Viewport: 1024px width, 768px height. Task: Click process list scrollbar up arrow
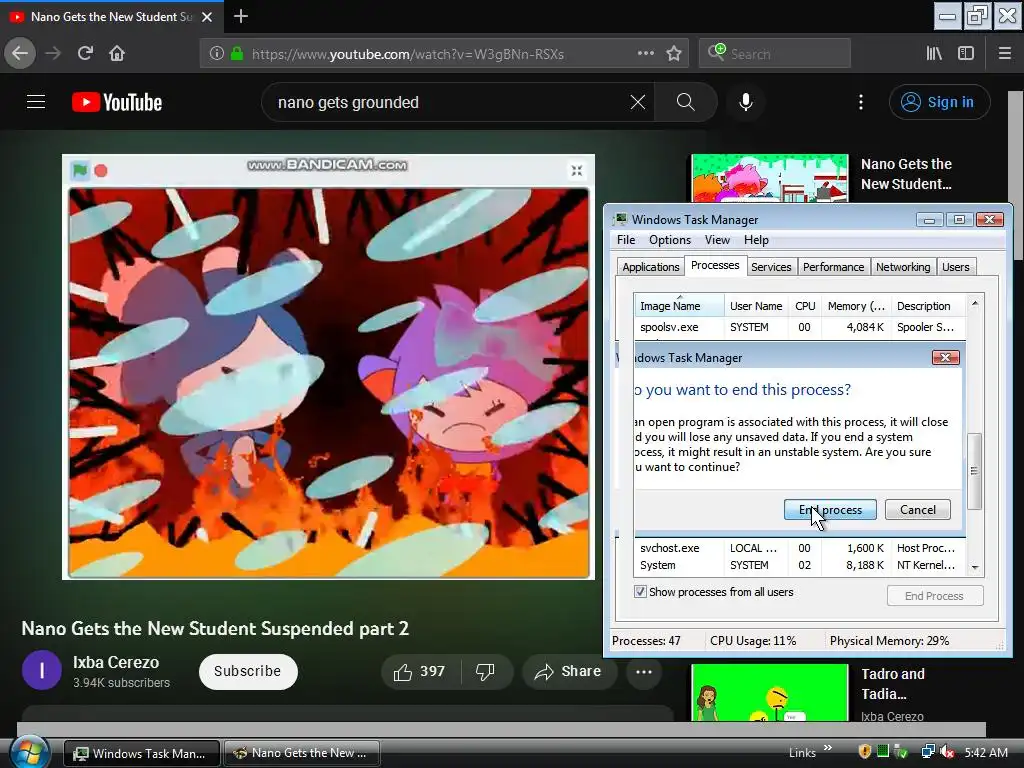coord(975,304)
